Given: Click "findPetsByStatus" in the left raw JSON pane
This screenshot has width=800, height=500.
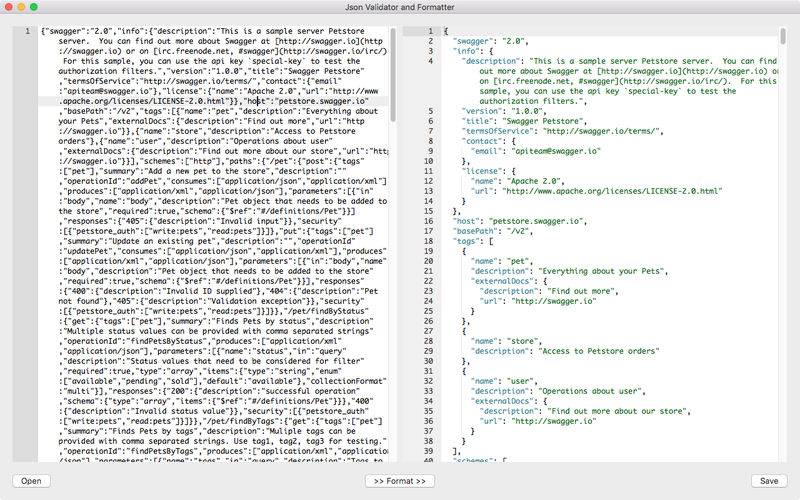Looking at the screenshot, I should pos(167,341).
